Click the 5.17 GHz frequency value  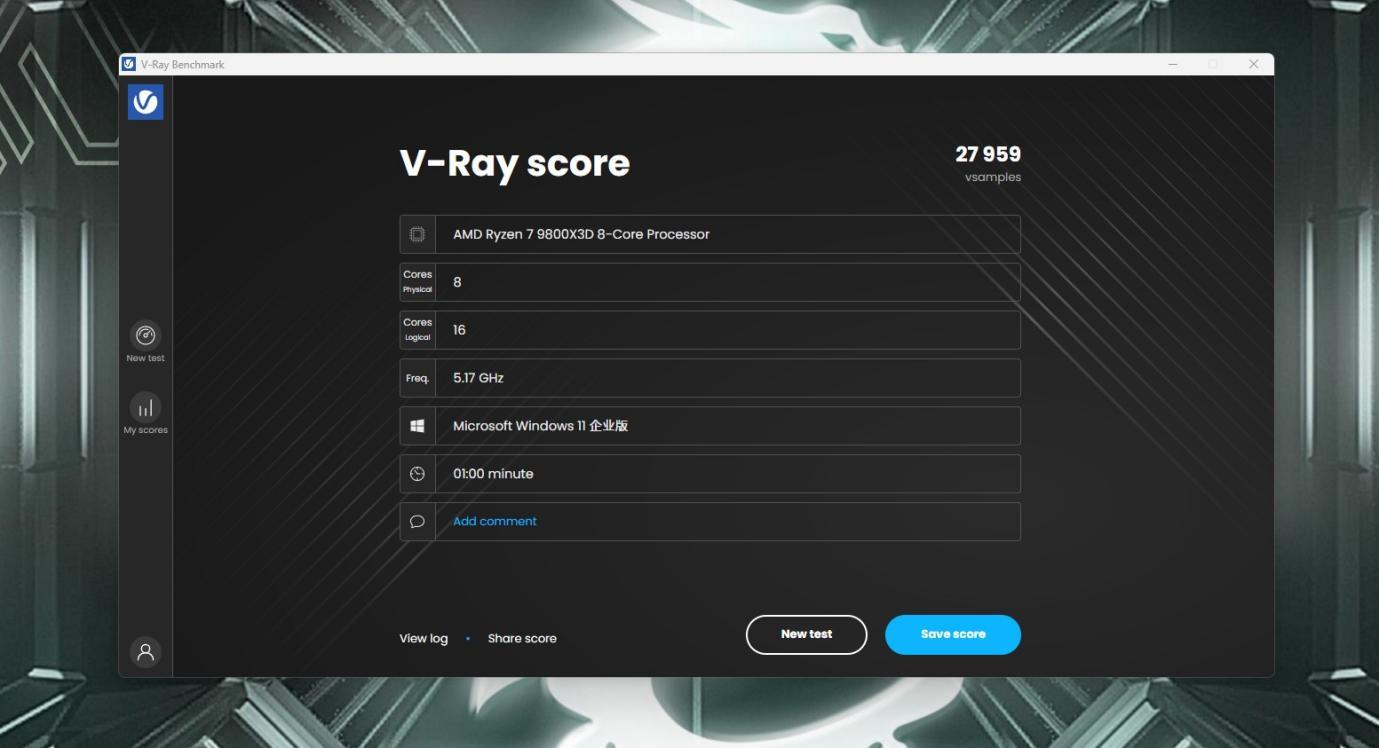[x=478, y=378]
